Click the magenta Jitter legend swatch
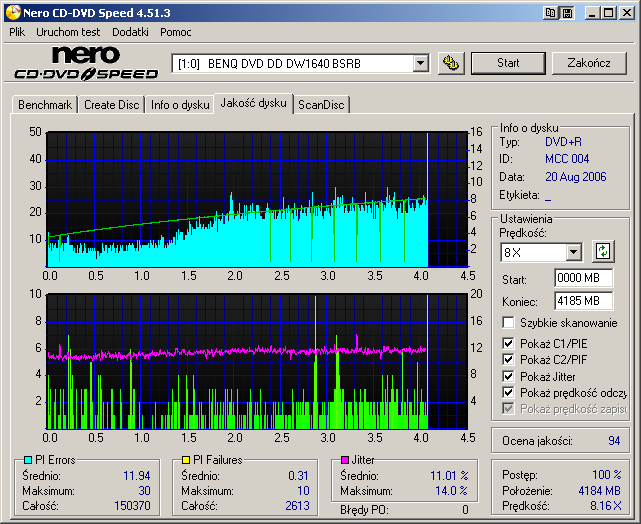This screenshot has height=524, width=641. pyautogui.click(x=345, y=460)
